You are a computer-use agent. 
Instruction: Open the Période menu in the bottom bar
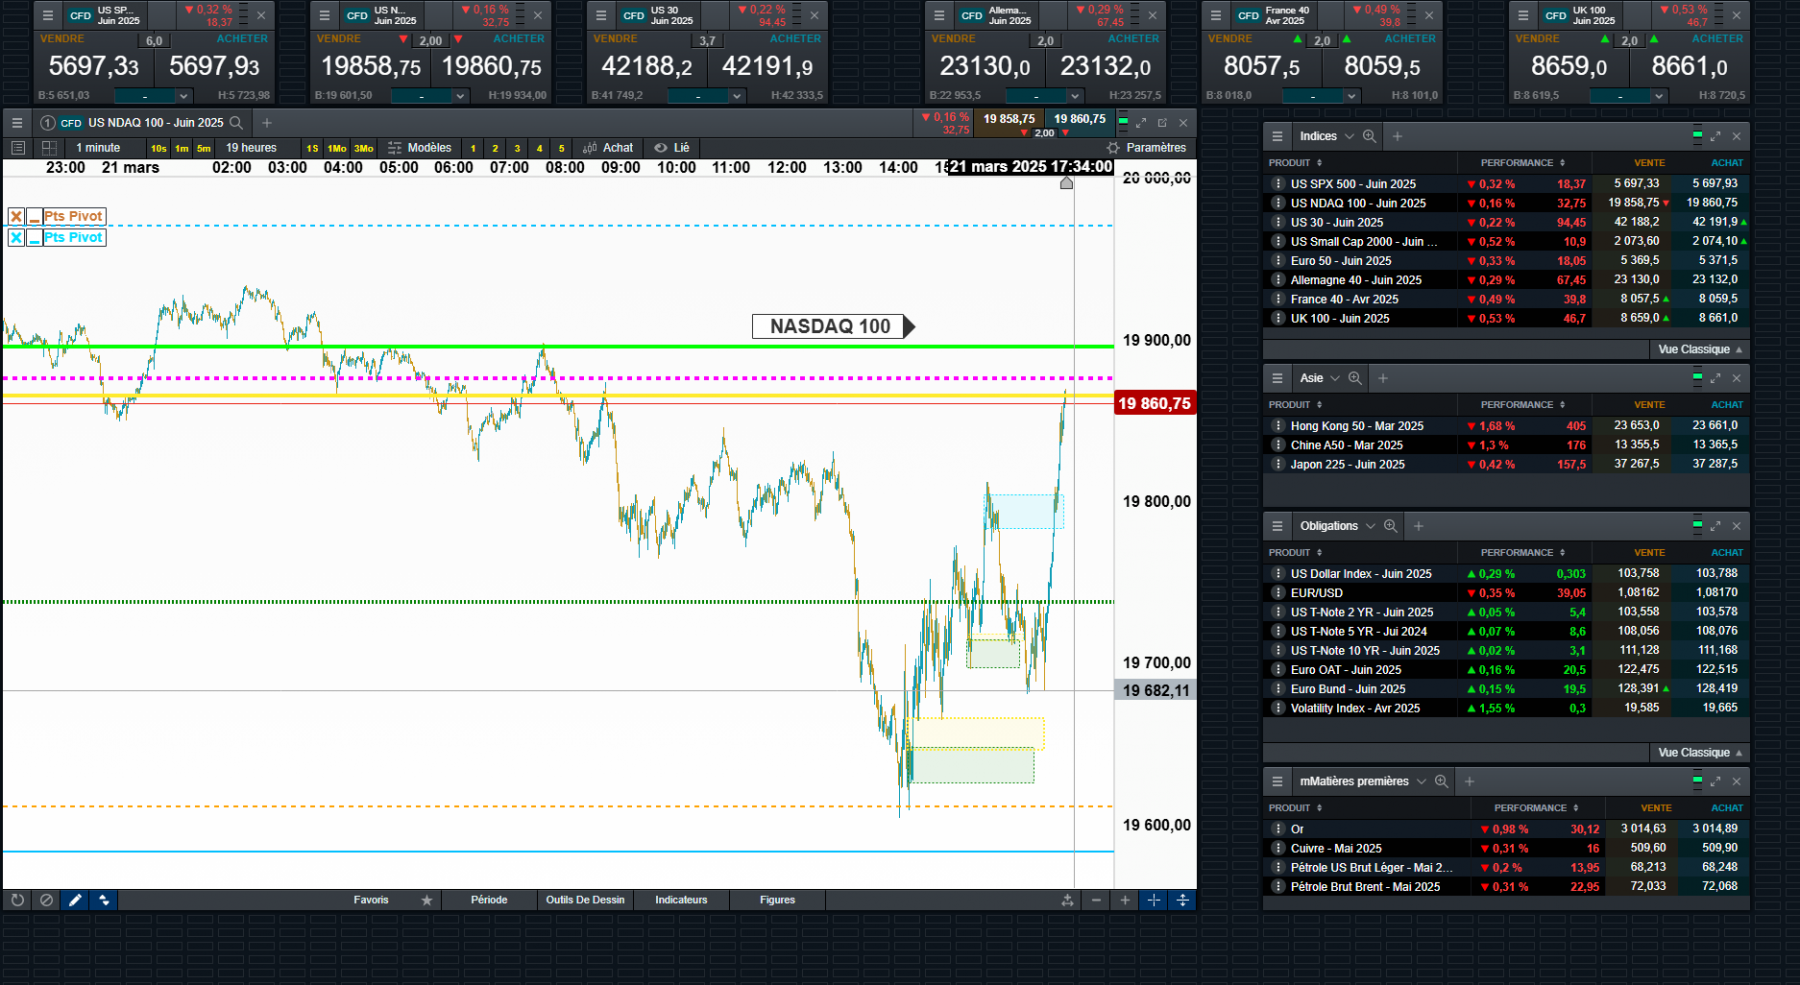(489, 900)
